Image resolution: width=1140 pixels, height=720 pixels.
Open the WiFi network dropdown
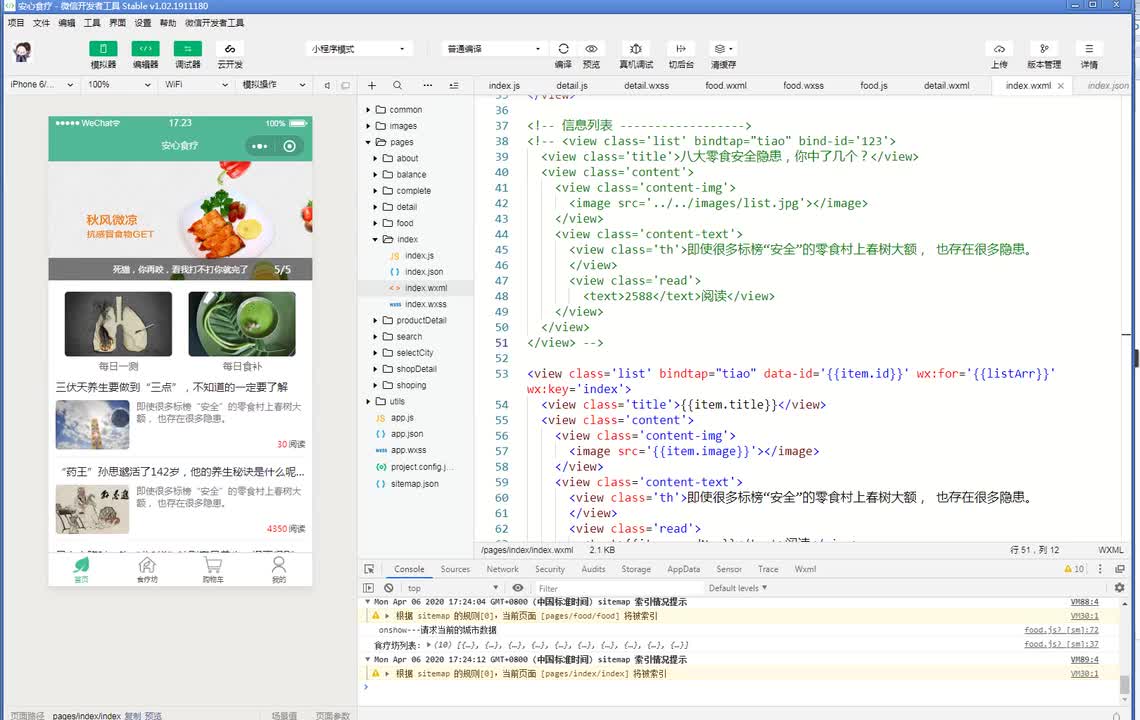pos(196,84)
